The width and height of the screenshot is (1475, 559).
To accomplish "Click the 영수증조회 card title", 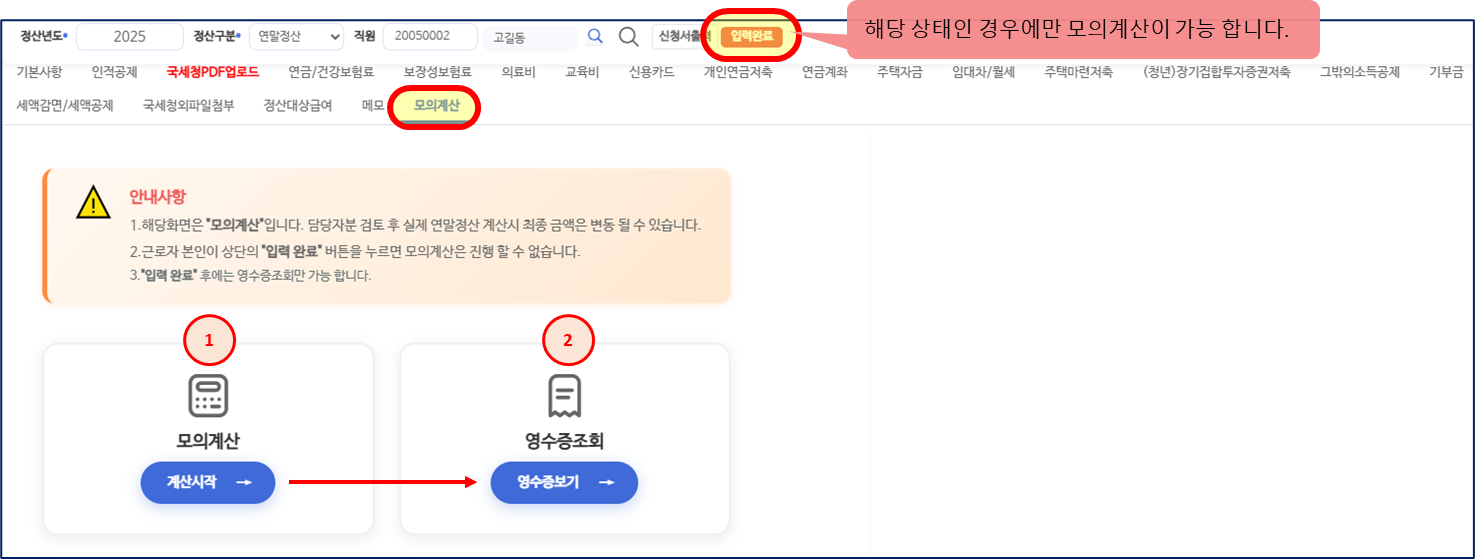I will click(564, 441).
